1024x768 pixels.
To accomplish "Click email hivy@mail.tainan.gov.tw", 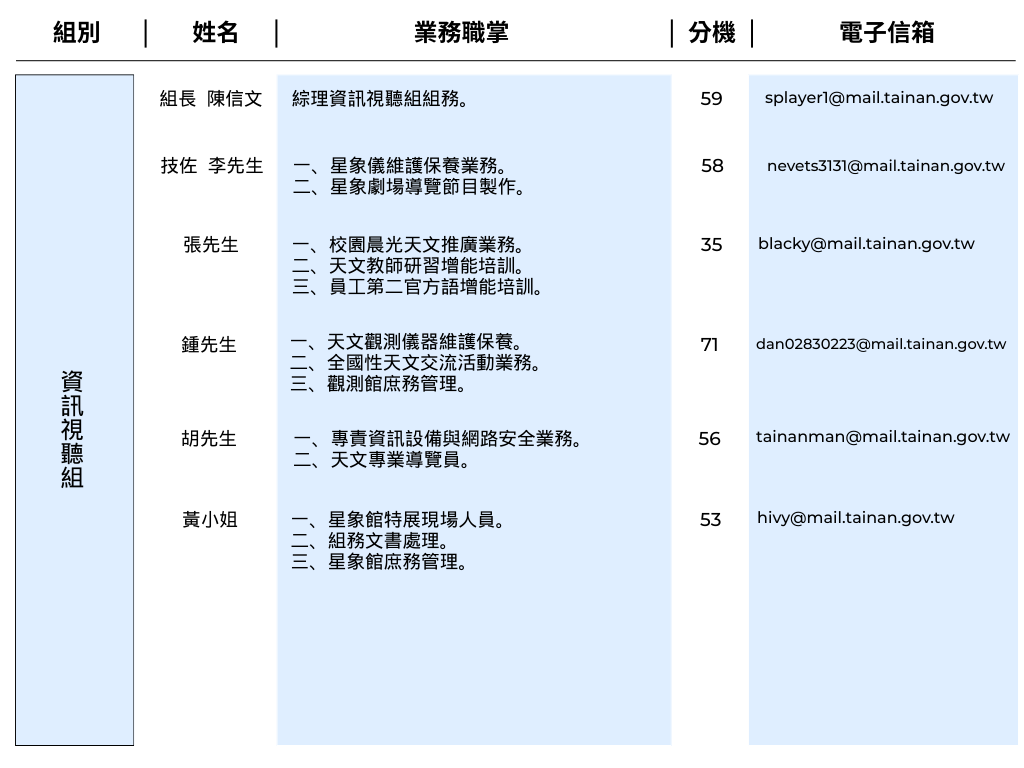I will point(856,519).
